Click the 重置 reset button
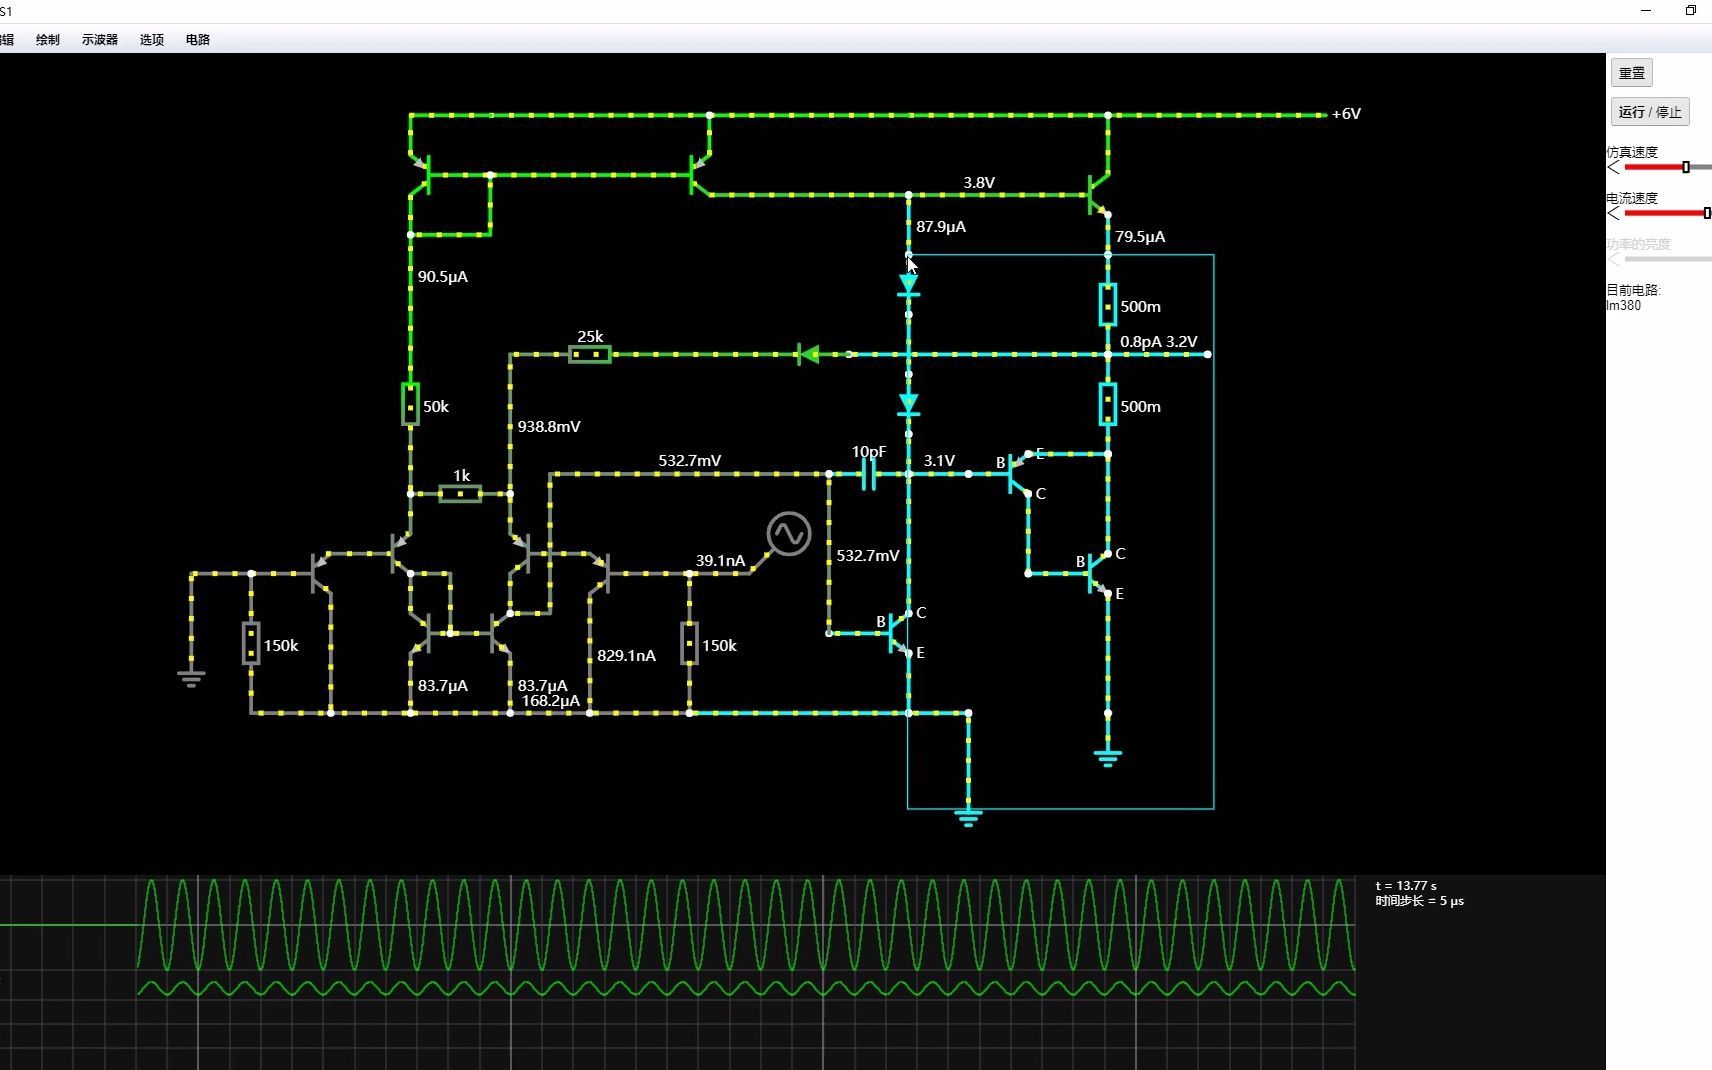Screen dimensions: 1712x1070 click(1632, 73)
